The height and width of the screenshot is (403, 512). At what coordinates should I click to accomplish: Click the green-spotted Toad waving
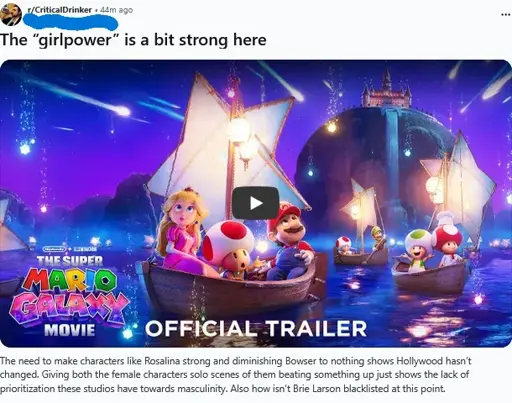pyautogui.click(x=416, y=249)
